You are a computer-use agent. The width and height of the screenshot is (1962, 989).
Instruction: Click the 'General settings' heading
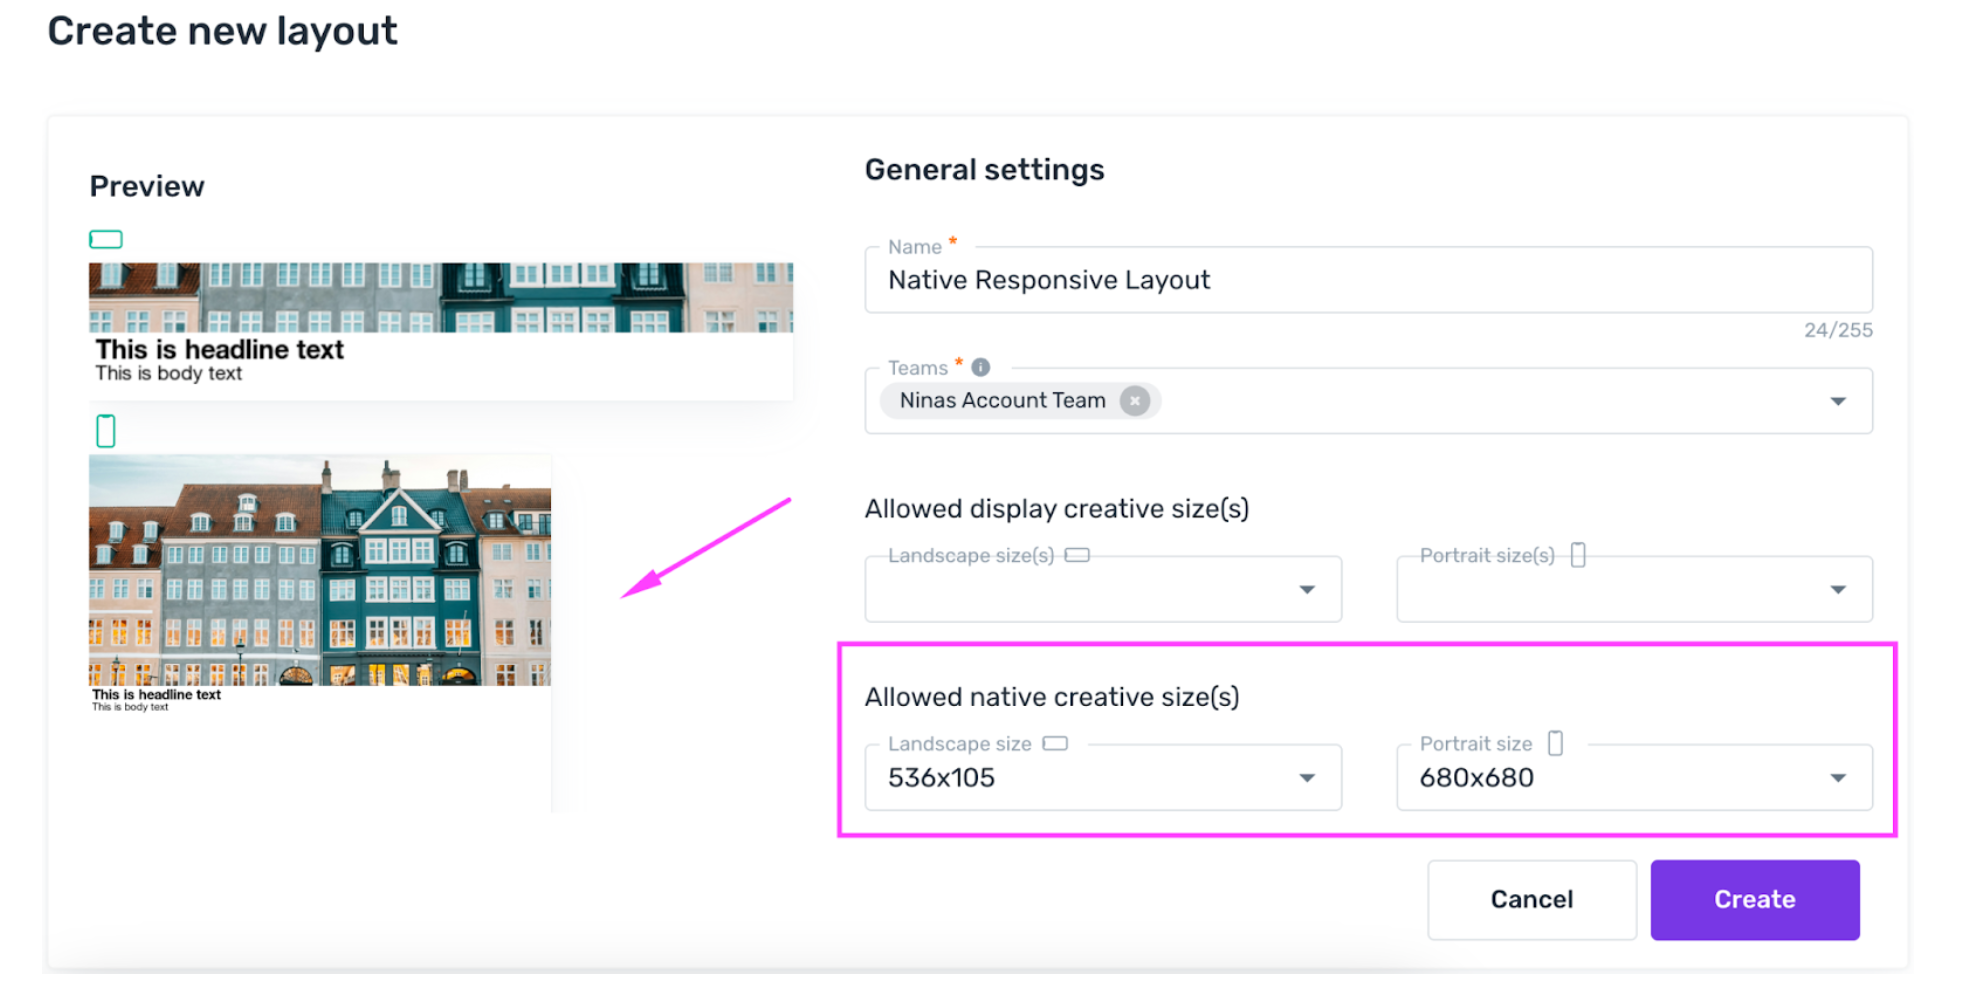(985, 170)
